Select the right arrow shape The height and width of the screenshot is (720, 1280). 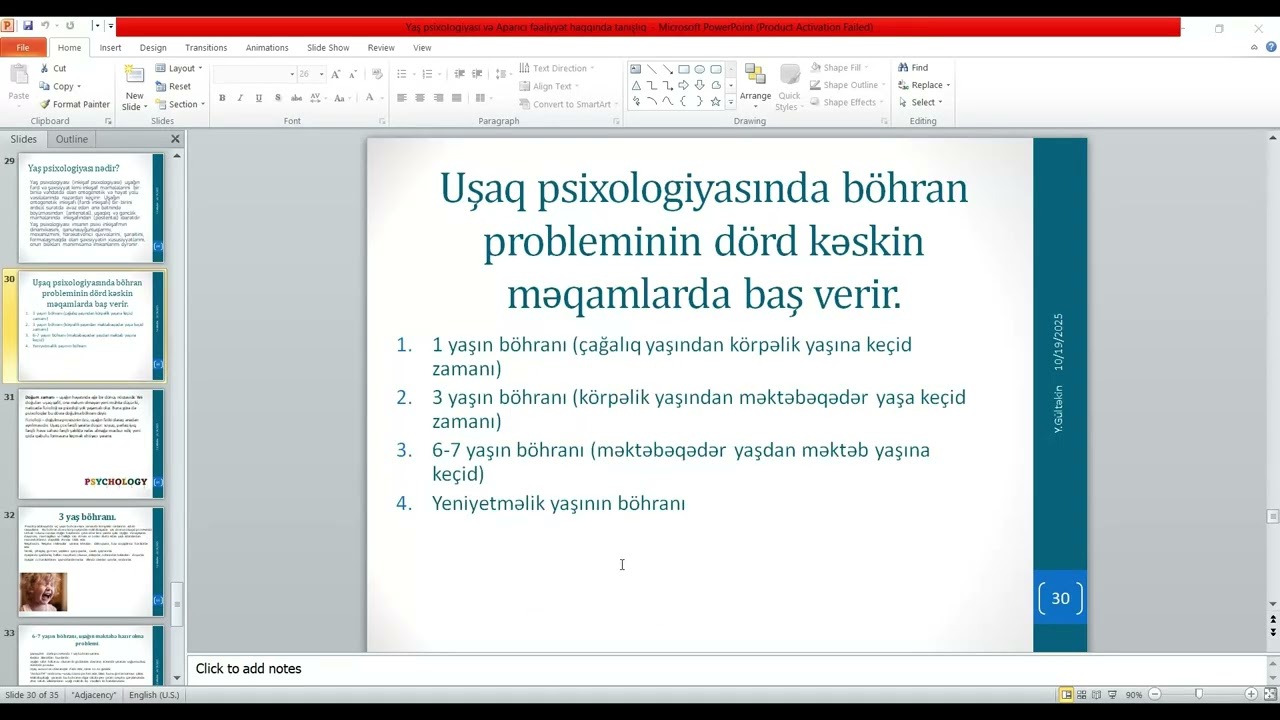(x=684, y=85)
